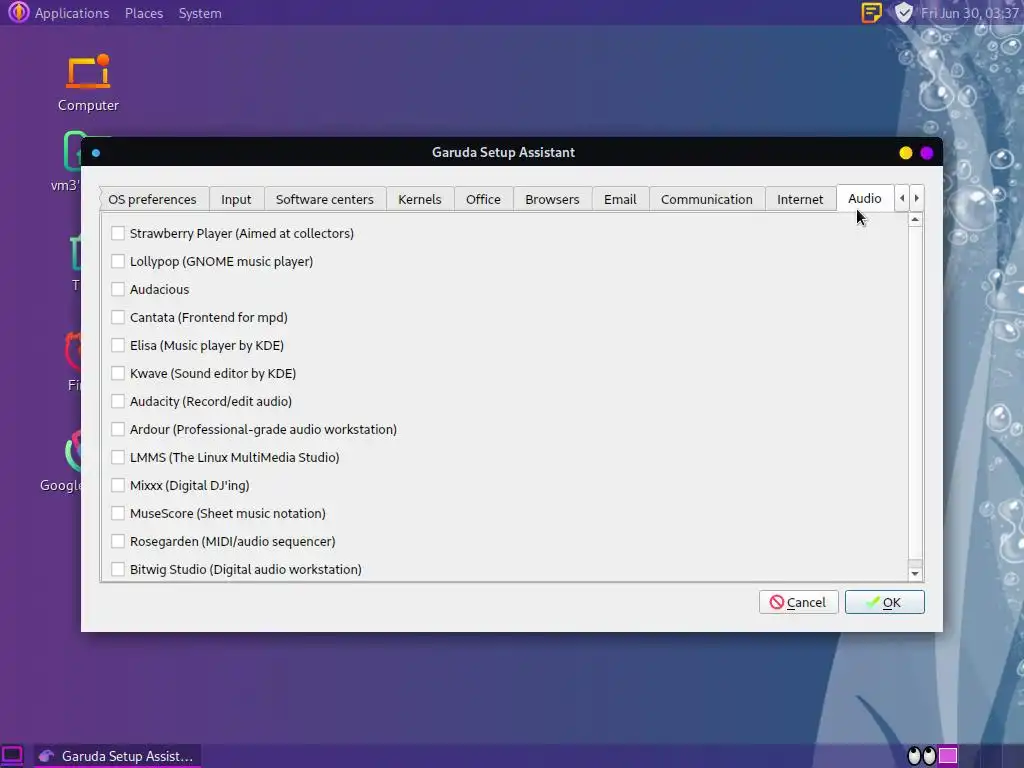Switch to the Communication tab

click(707, 199)
